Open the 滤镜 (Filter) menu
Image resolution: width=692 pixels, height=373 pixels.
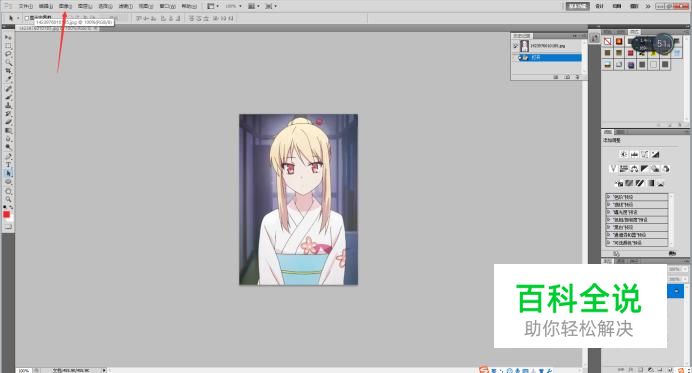126,6
